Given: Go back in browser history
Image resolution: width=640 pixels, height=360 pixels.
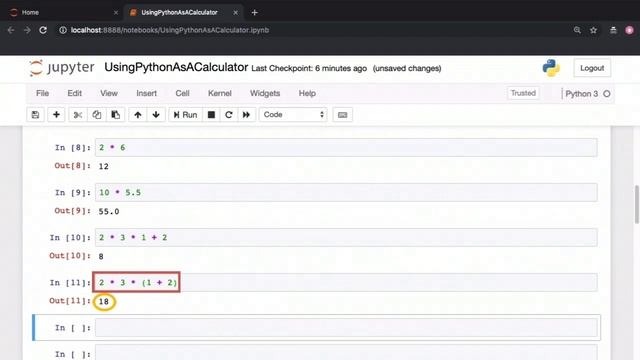Looking at the screenshot, I should pos(11,30).
